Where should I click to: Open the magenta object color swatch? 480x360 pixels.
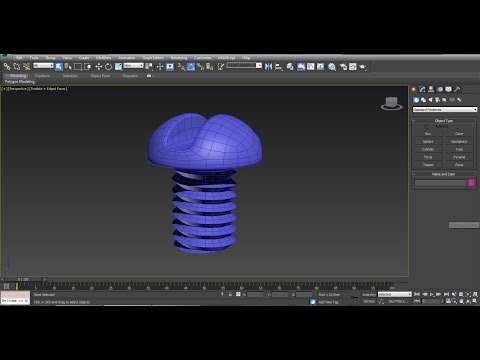[x=471, y=183]
